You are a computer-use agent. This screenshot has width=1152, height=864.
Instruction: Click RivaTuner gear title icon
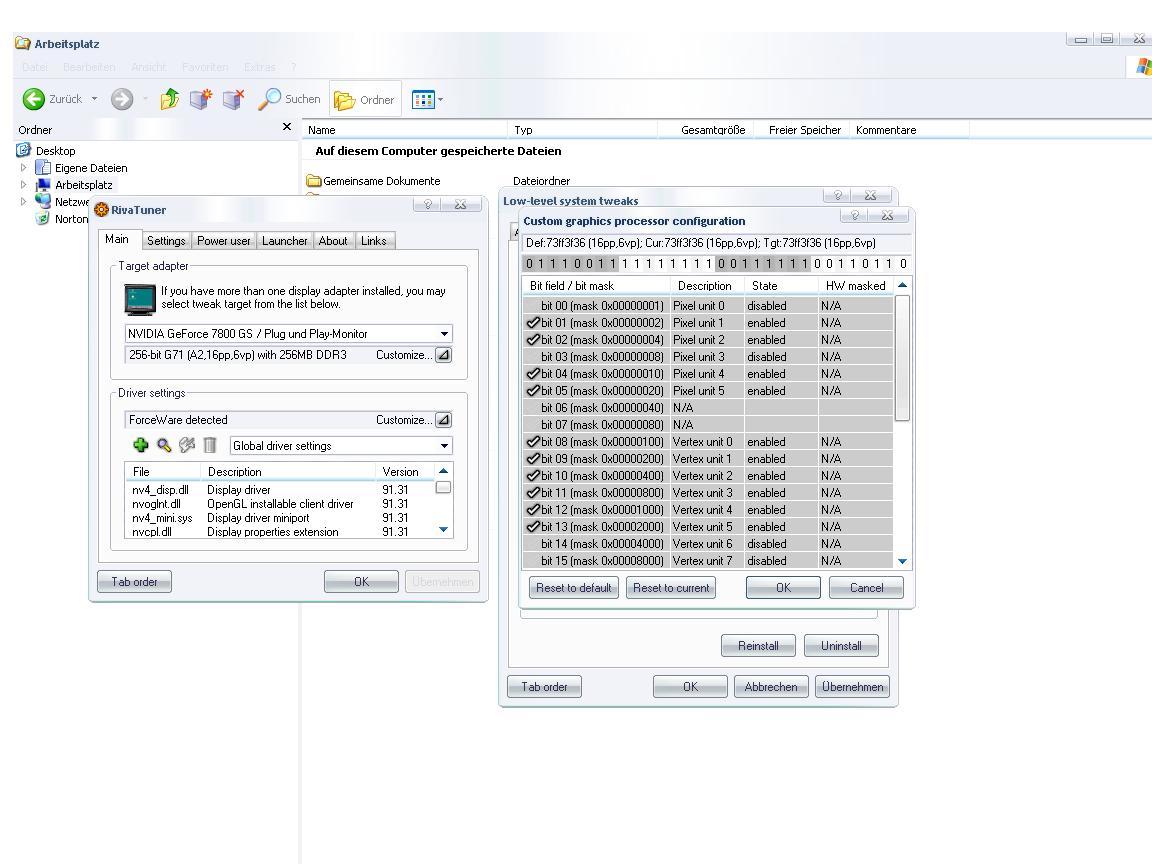coord(101,209)
